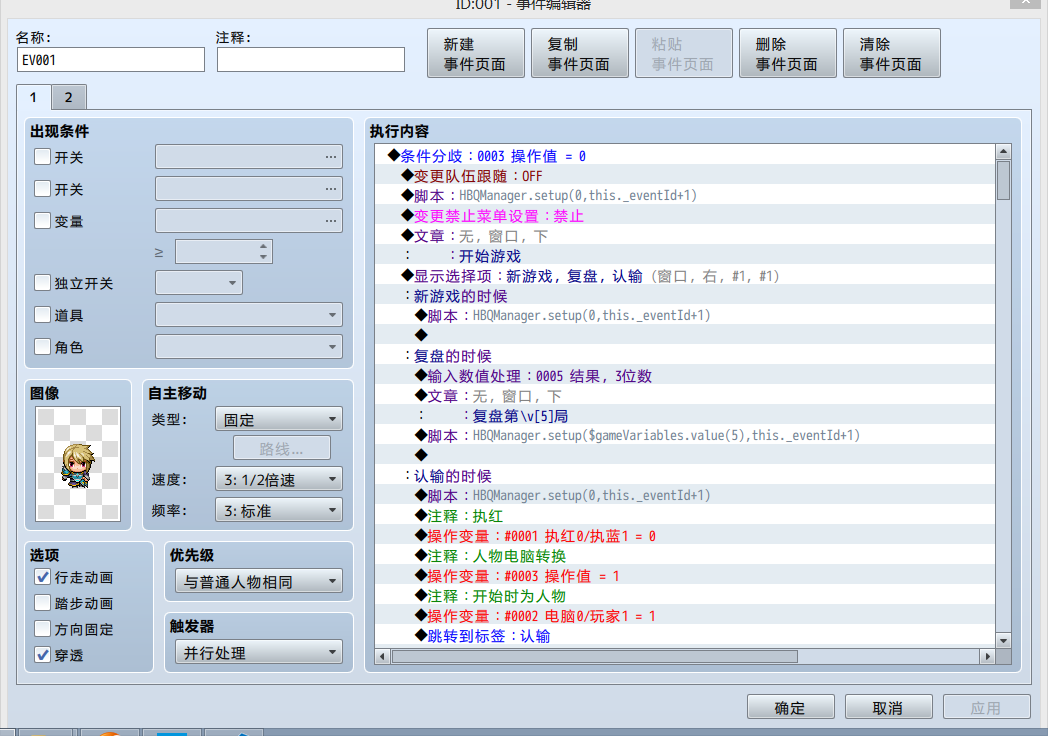
Task: Open the 优先级 dropdown 与普通人物相同
Action: 259,582
